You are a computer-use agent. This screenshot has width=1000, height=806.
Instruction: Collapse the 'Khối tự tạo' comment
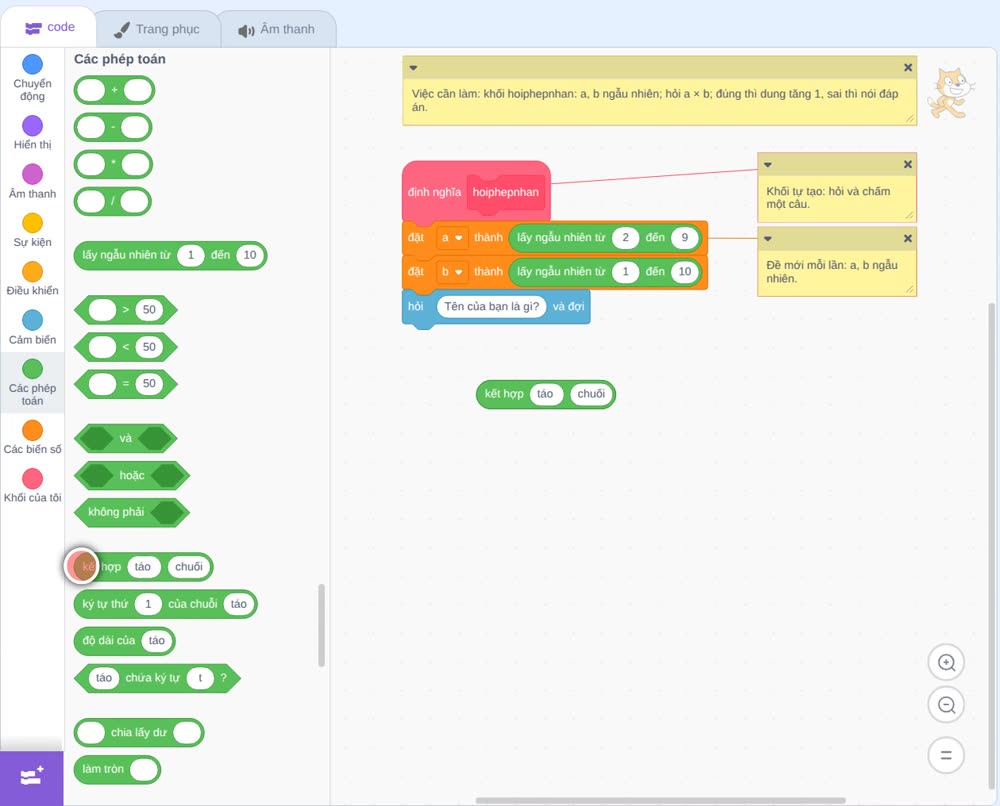coord(768,165)
